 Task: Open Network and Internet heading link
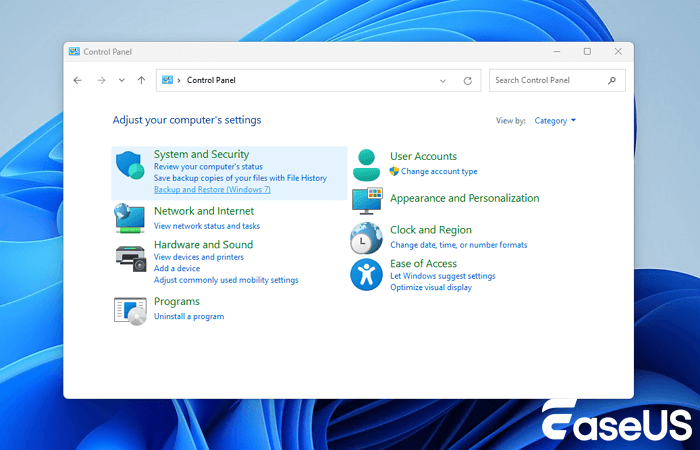pos(204,211)
